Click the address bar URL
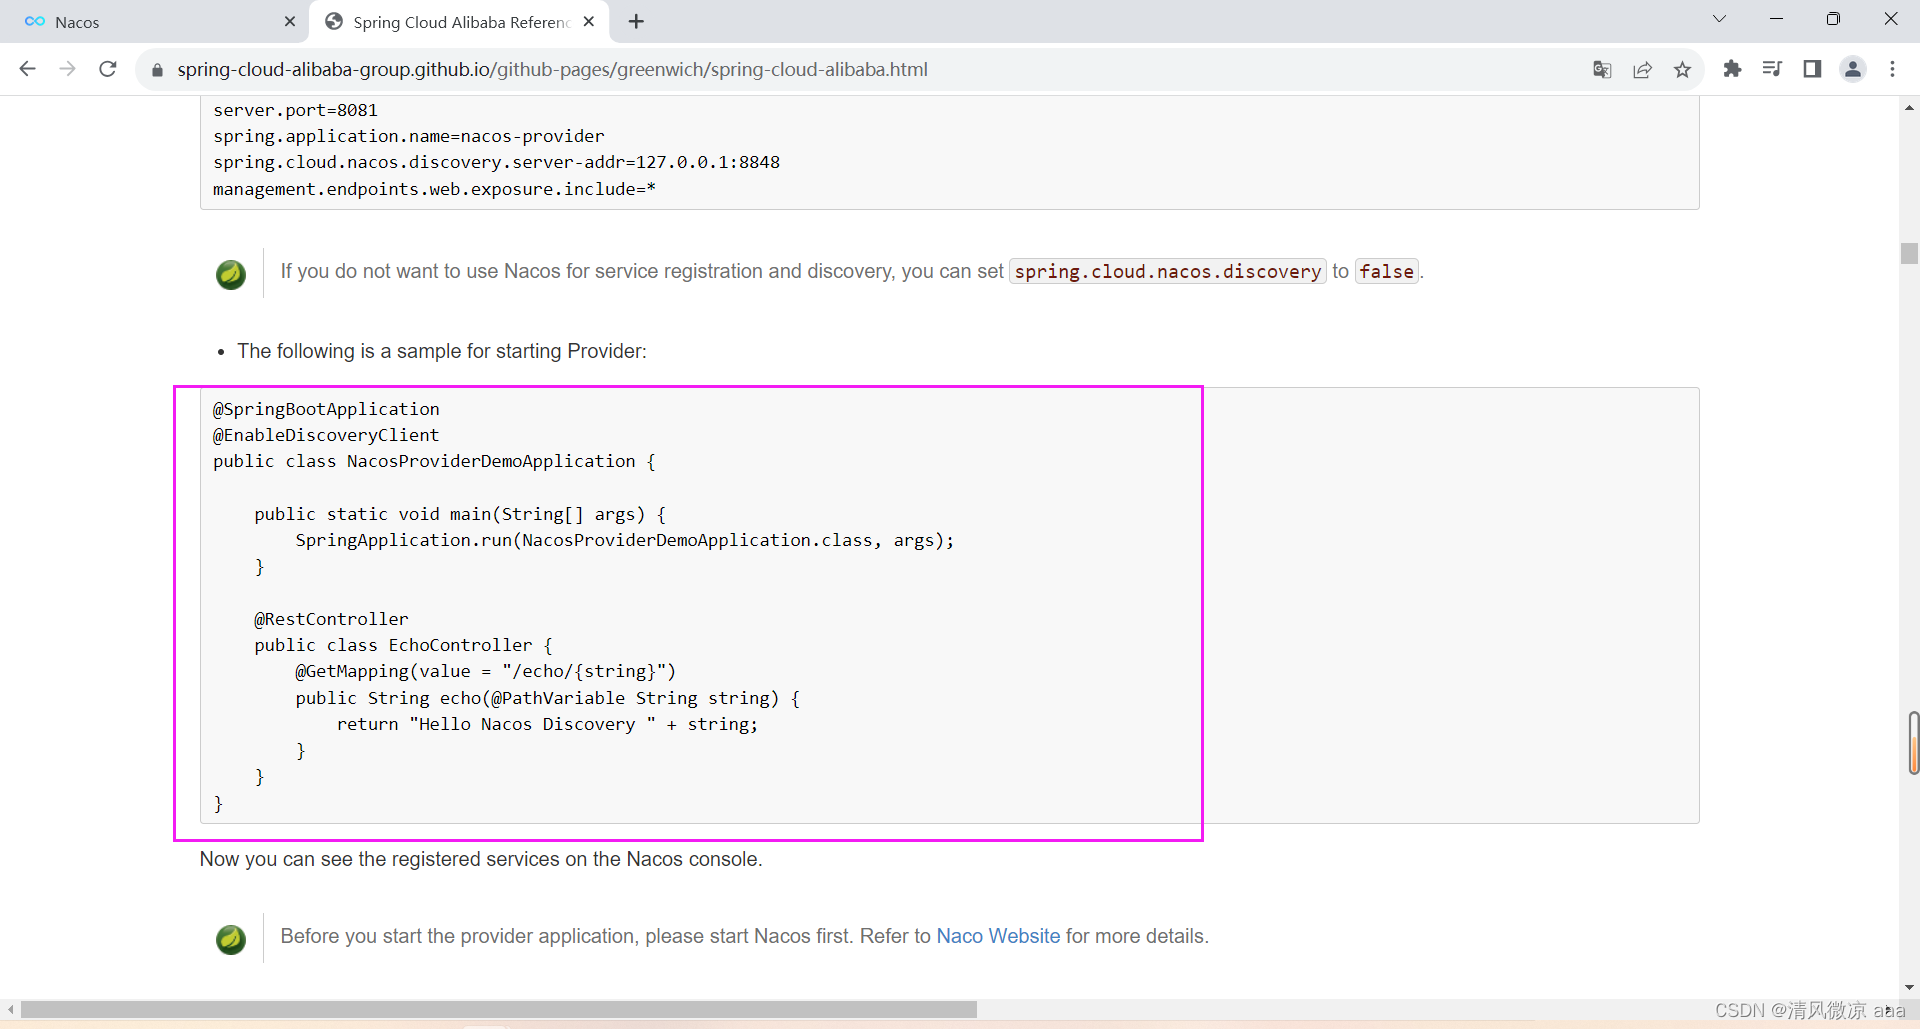The height and width of the screenshot is (1029, 1920). click(x=552, y=70)
